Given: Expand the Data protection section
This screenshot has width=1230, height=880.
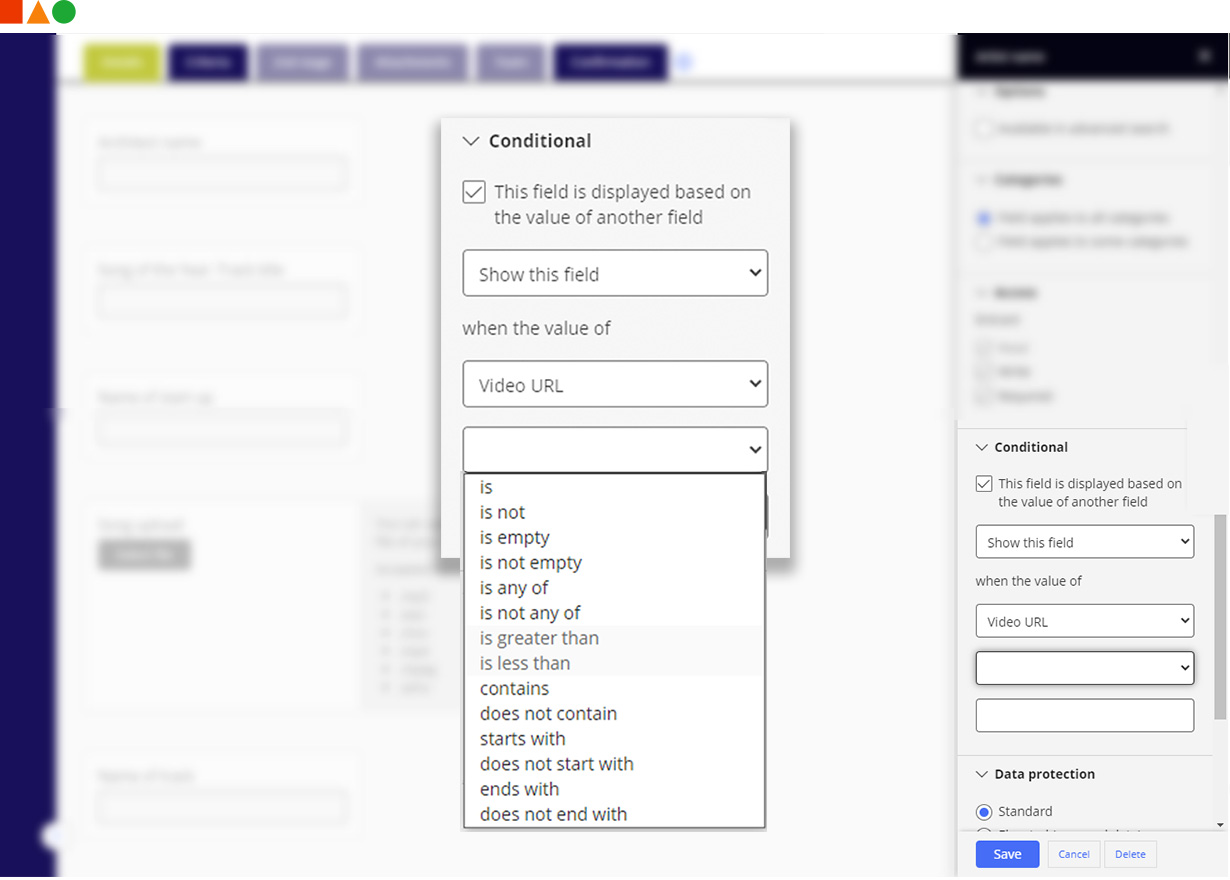Looking at the screenshot, I should [x=980, y=773].
